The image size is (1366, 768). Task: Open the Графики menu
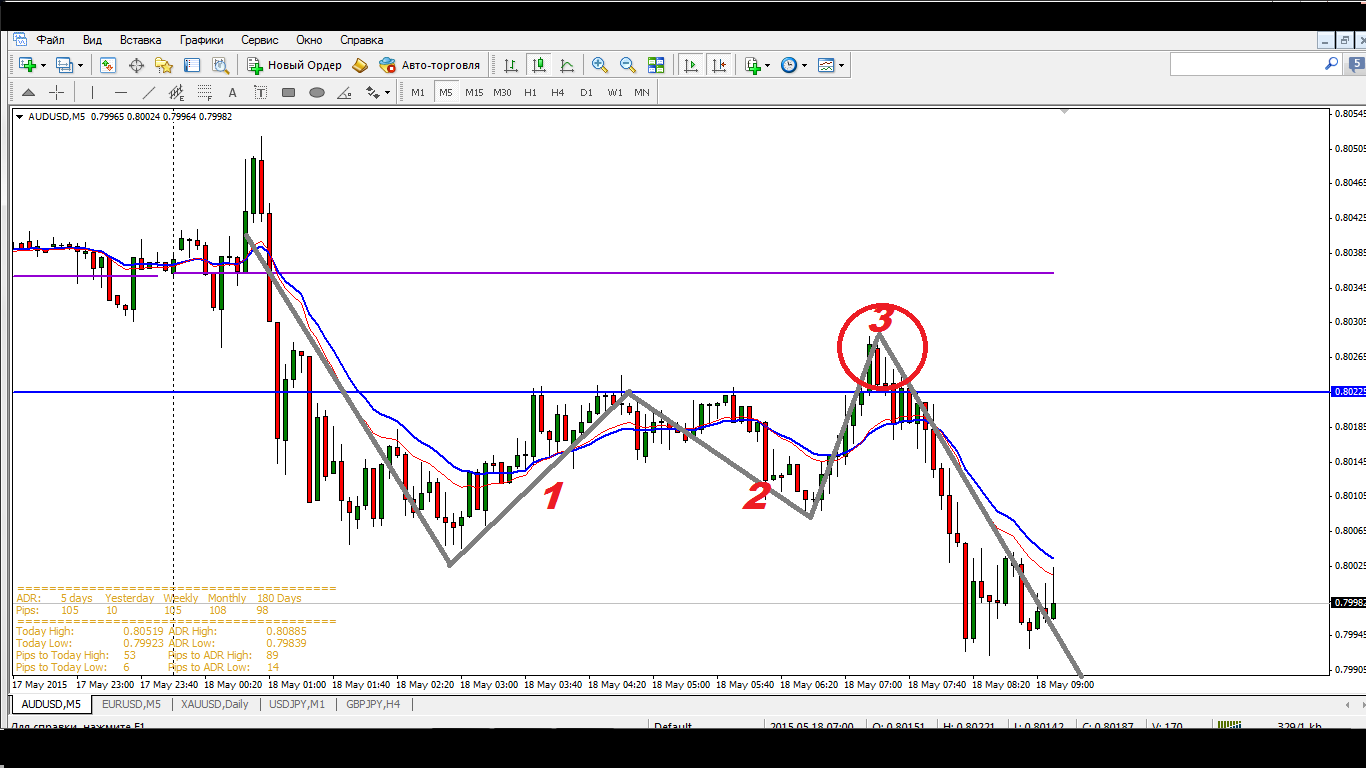pyautogui.click(x=202, y=40)
